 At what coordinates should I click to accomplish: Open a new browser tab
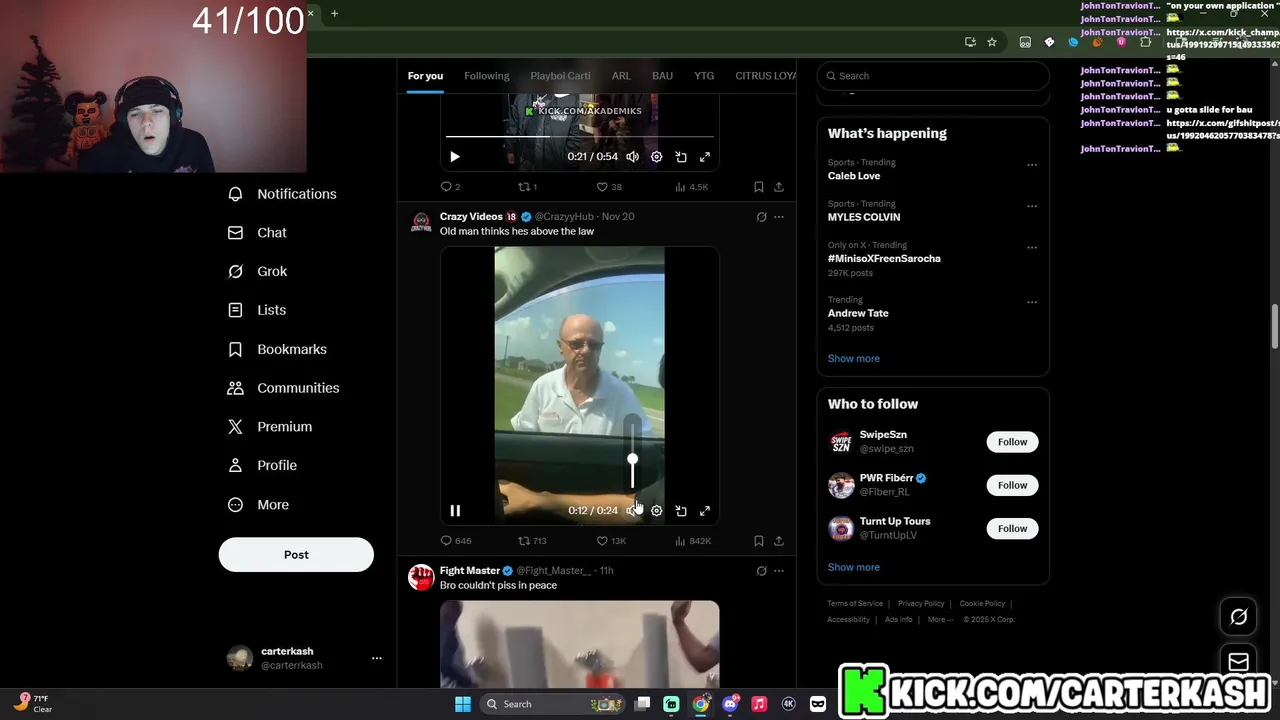[334, 13]
